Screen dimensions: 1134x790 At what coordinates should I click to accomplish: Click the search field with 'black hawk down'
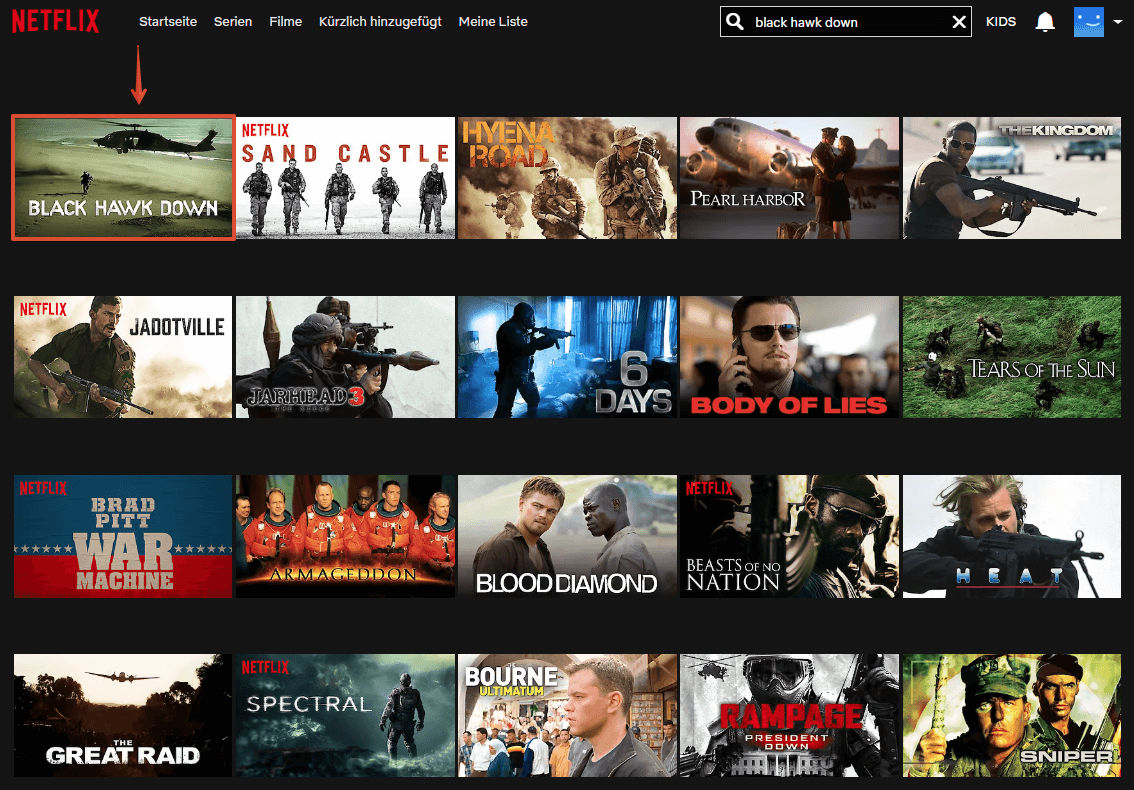(845, 22)
